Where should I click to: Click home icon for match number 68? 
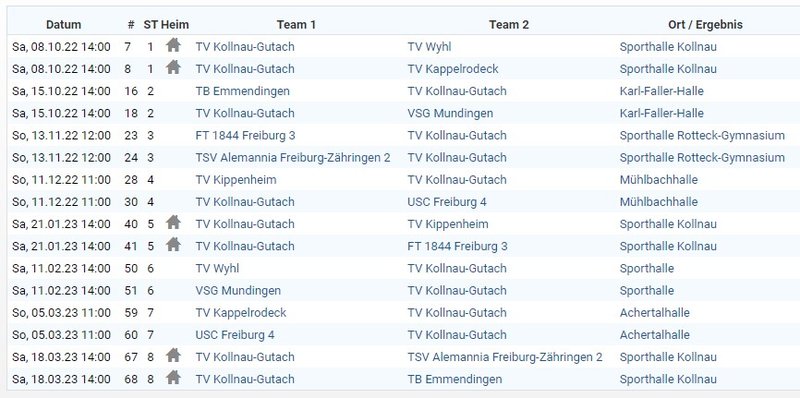[173, 378]
